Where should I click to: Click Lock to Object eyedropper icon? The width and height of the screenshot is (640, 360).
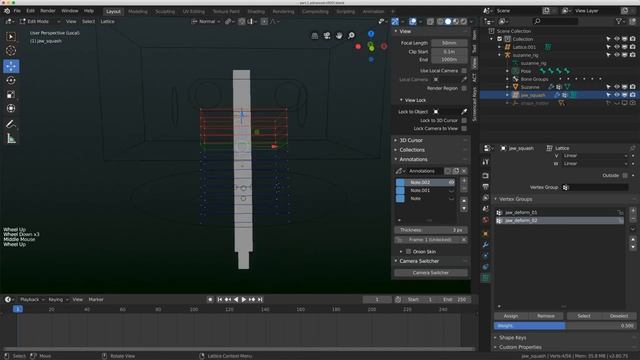click(464, 111)
